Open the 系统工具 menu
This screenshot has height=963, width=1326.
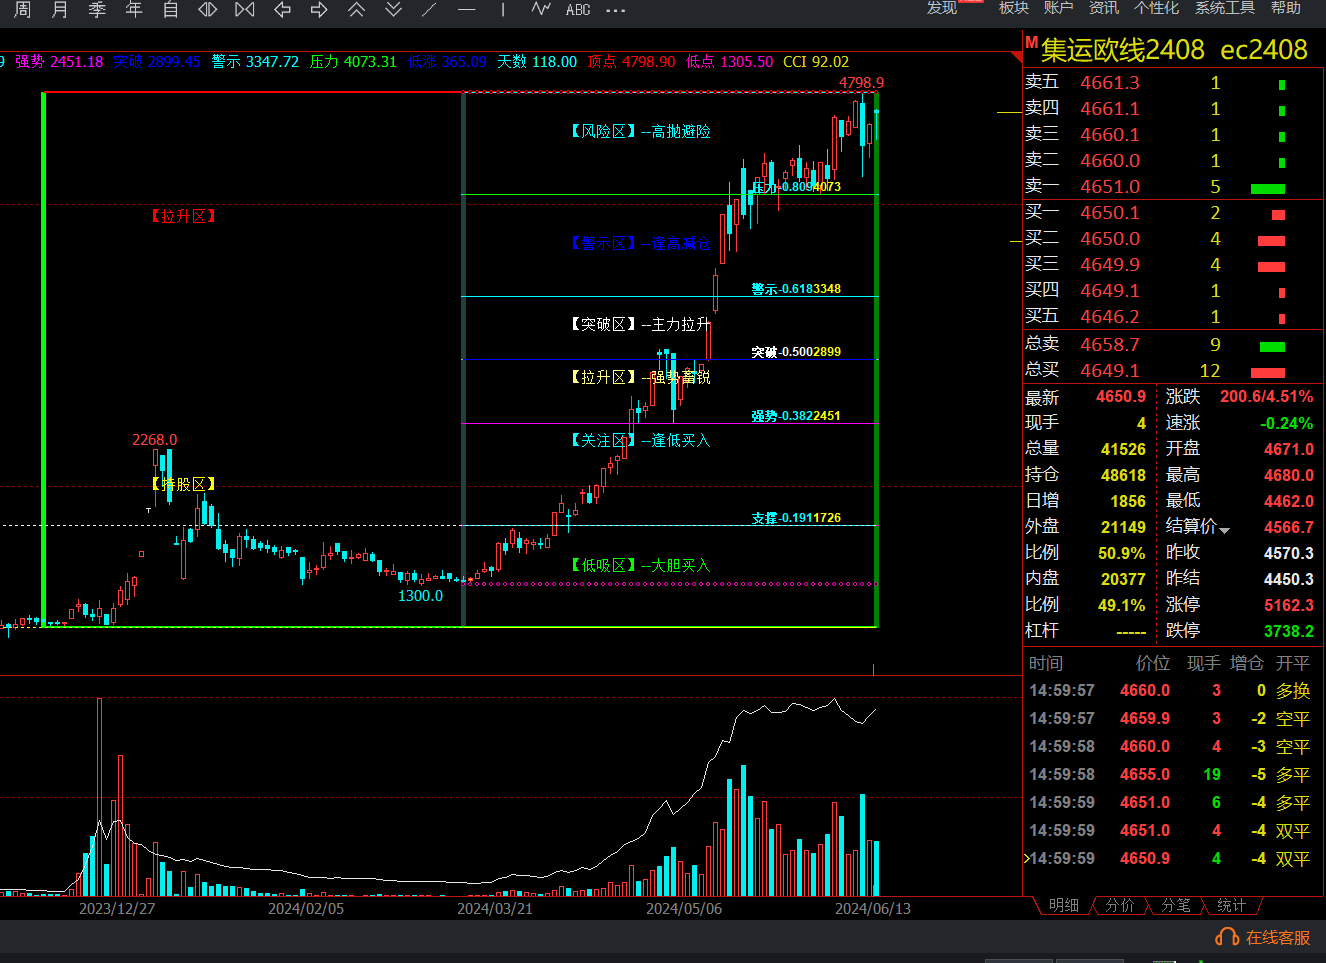point(1225,7)
